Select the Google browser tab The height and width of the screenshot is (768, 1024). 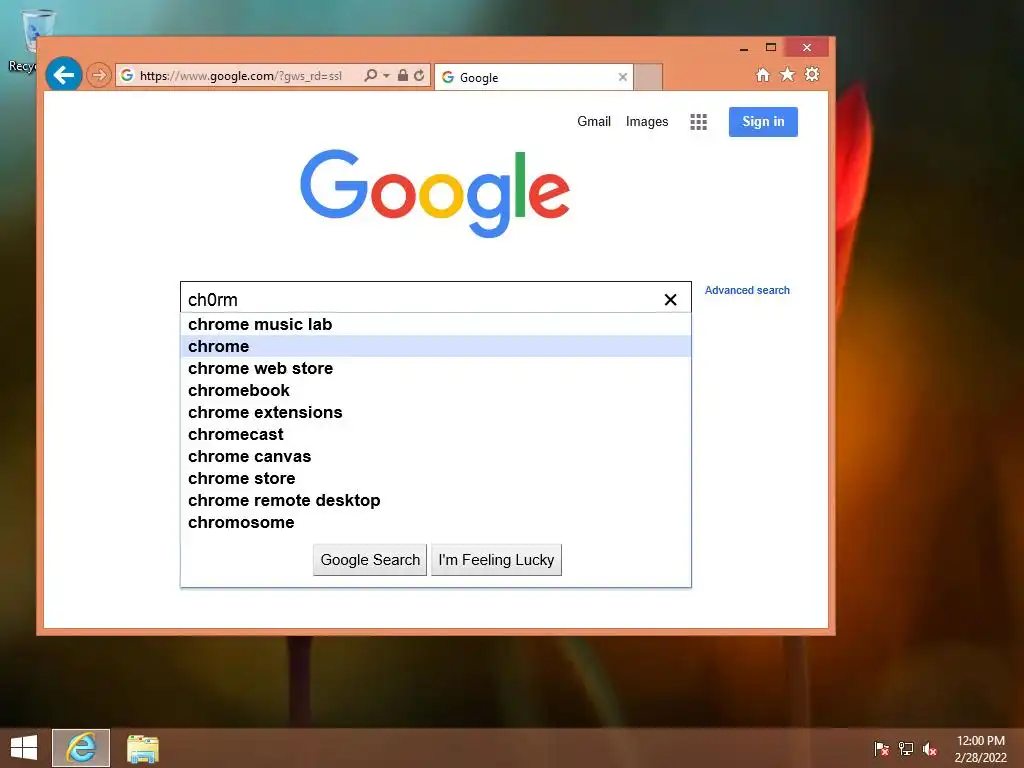[534, 77]
